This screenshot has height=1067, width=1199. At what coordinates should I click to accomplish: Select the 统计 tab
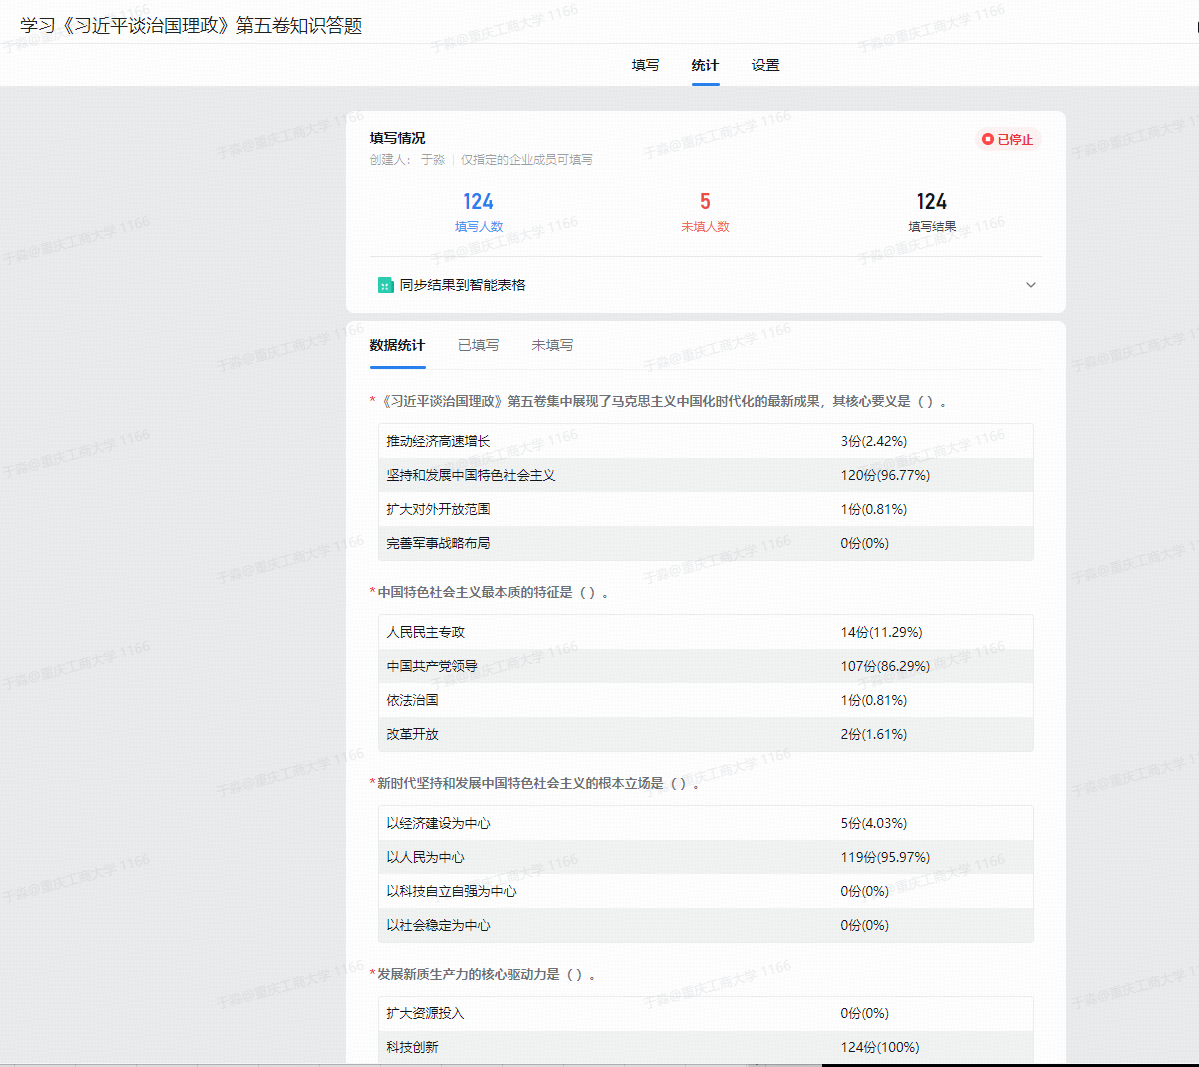(x=705, y=65)
